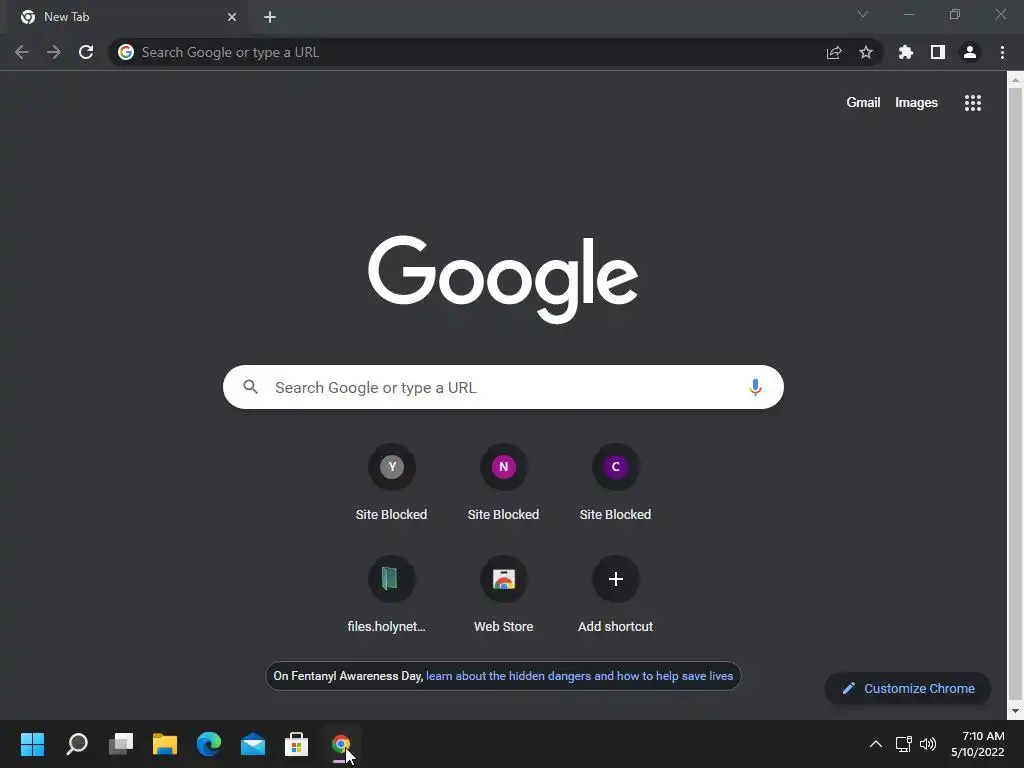
Task: Click the browser forward arrow
Action: pyautogui.click(x=54, y=52)
